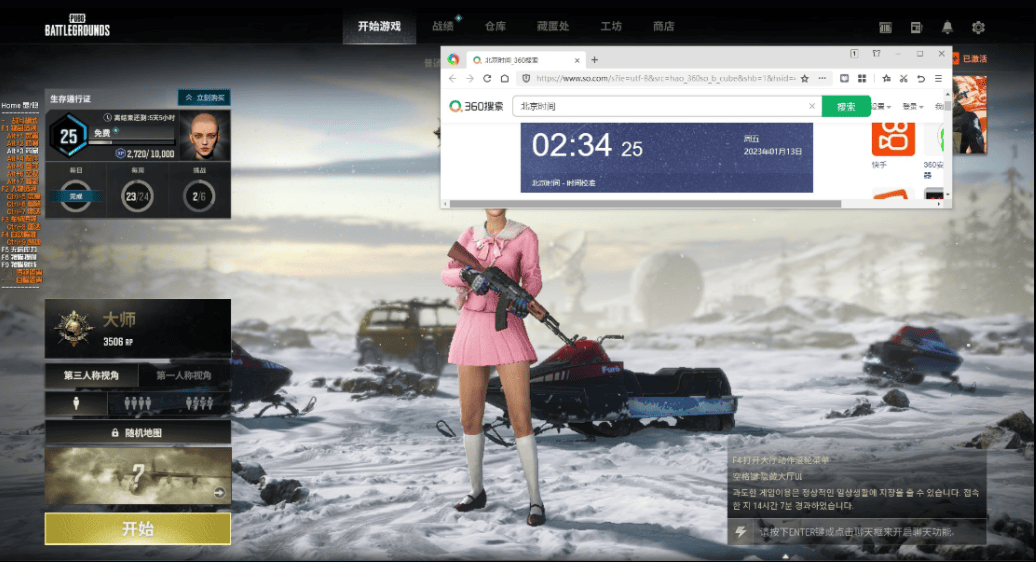Viewport: 1036px width, 562px height.
Task: Expand the 设置 dropdown on 360搜索
Action: pos(881,106)
